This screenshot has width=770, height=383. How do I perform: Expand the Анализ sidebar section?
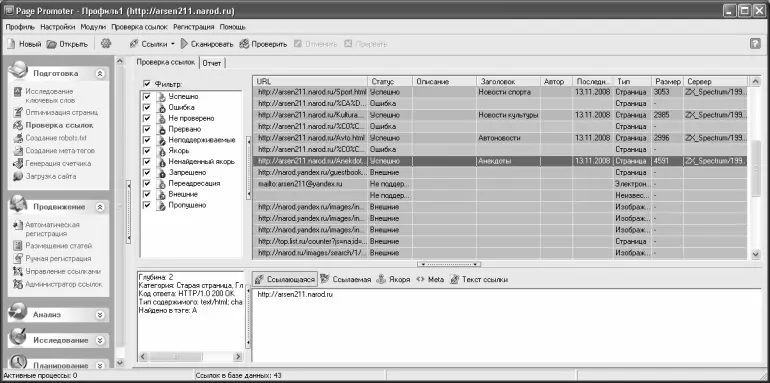tap(100, 315)
